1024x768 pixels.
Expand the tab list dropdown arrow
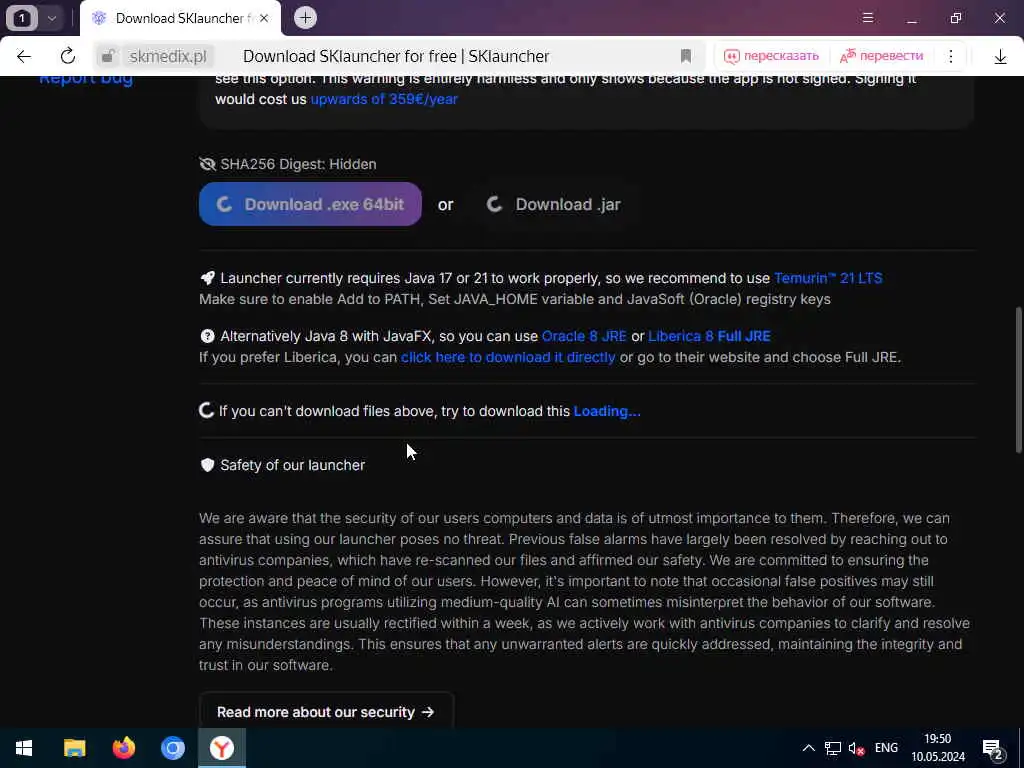pos(52,18)
